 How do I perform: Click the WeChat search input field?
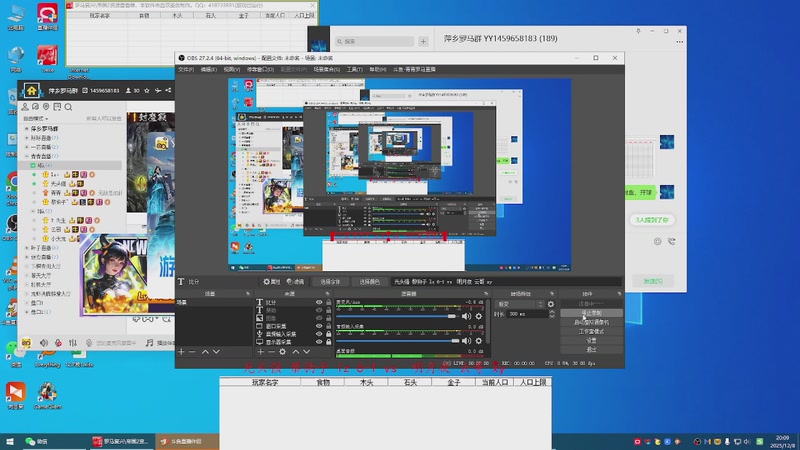pyautogui.click(x=374, y=41)
